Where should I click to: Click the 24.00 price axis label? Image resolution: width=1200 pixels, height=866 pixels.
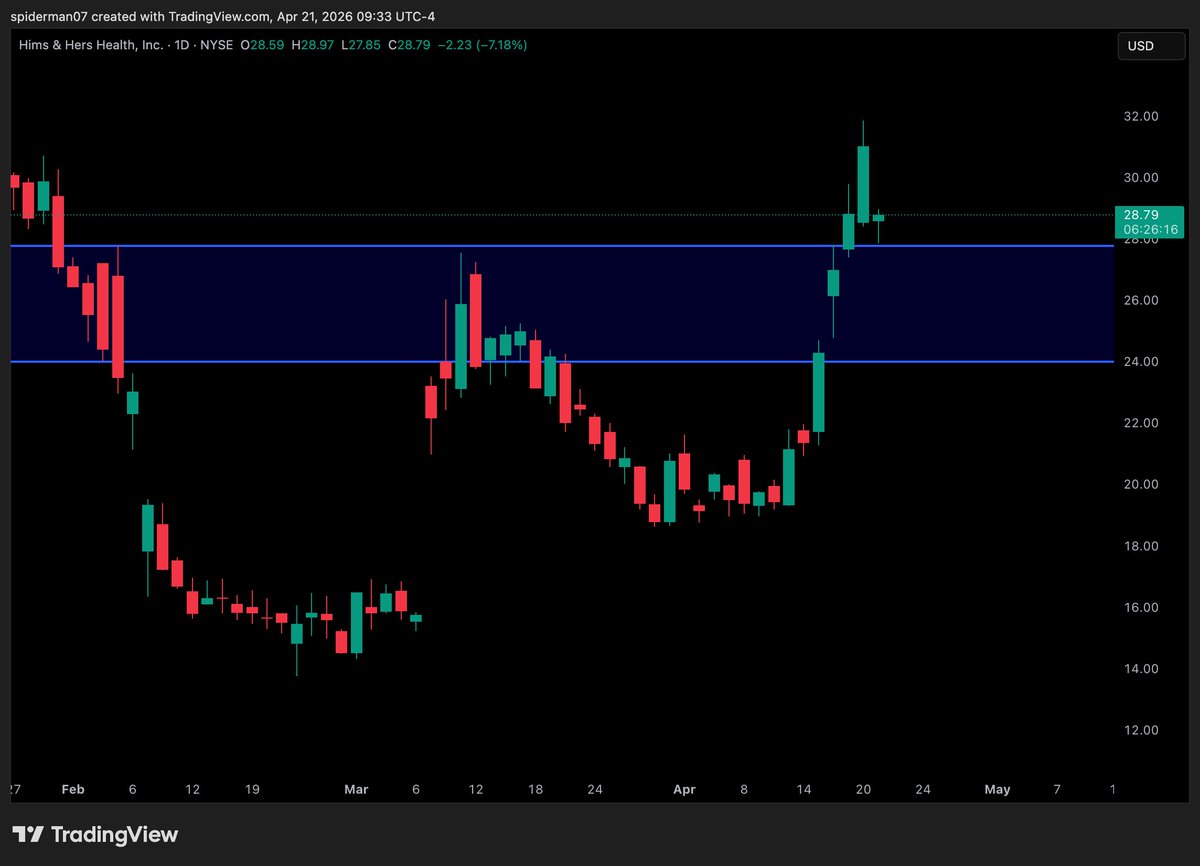click(x=1141, y=362)
